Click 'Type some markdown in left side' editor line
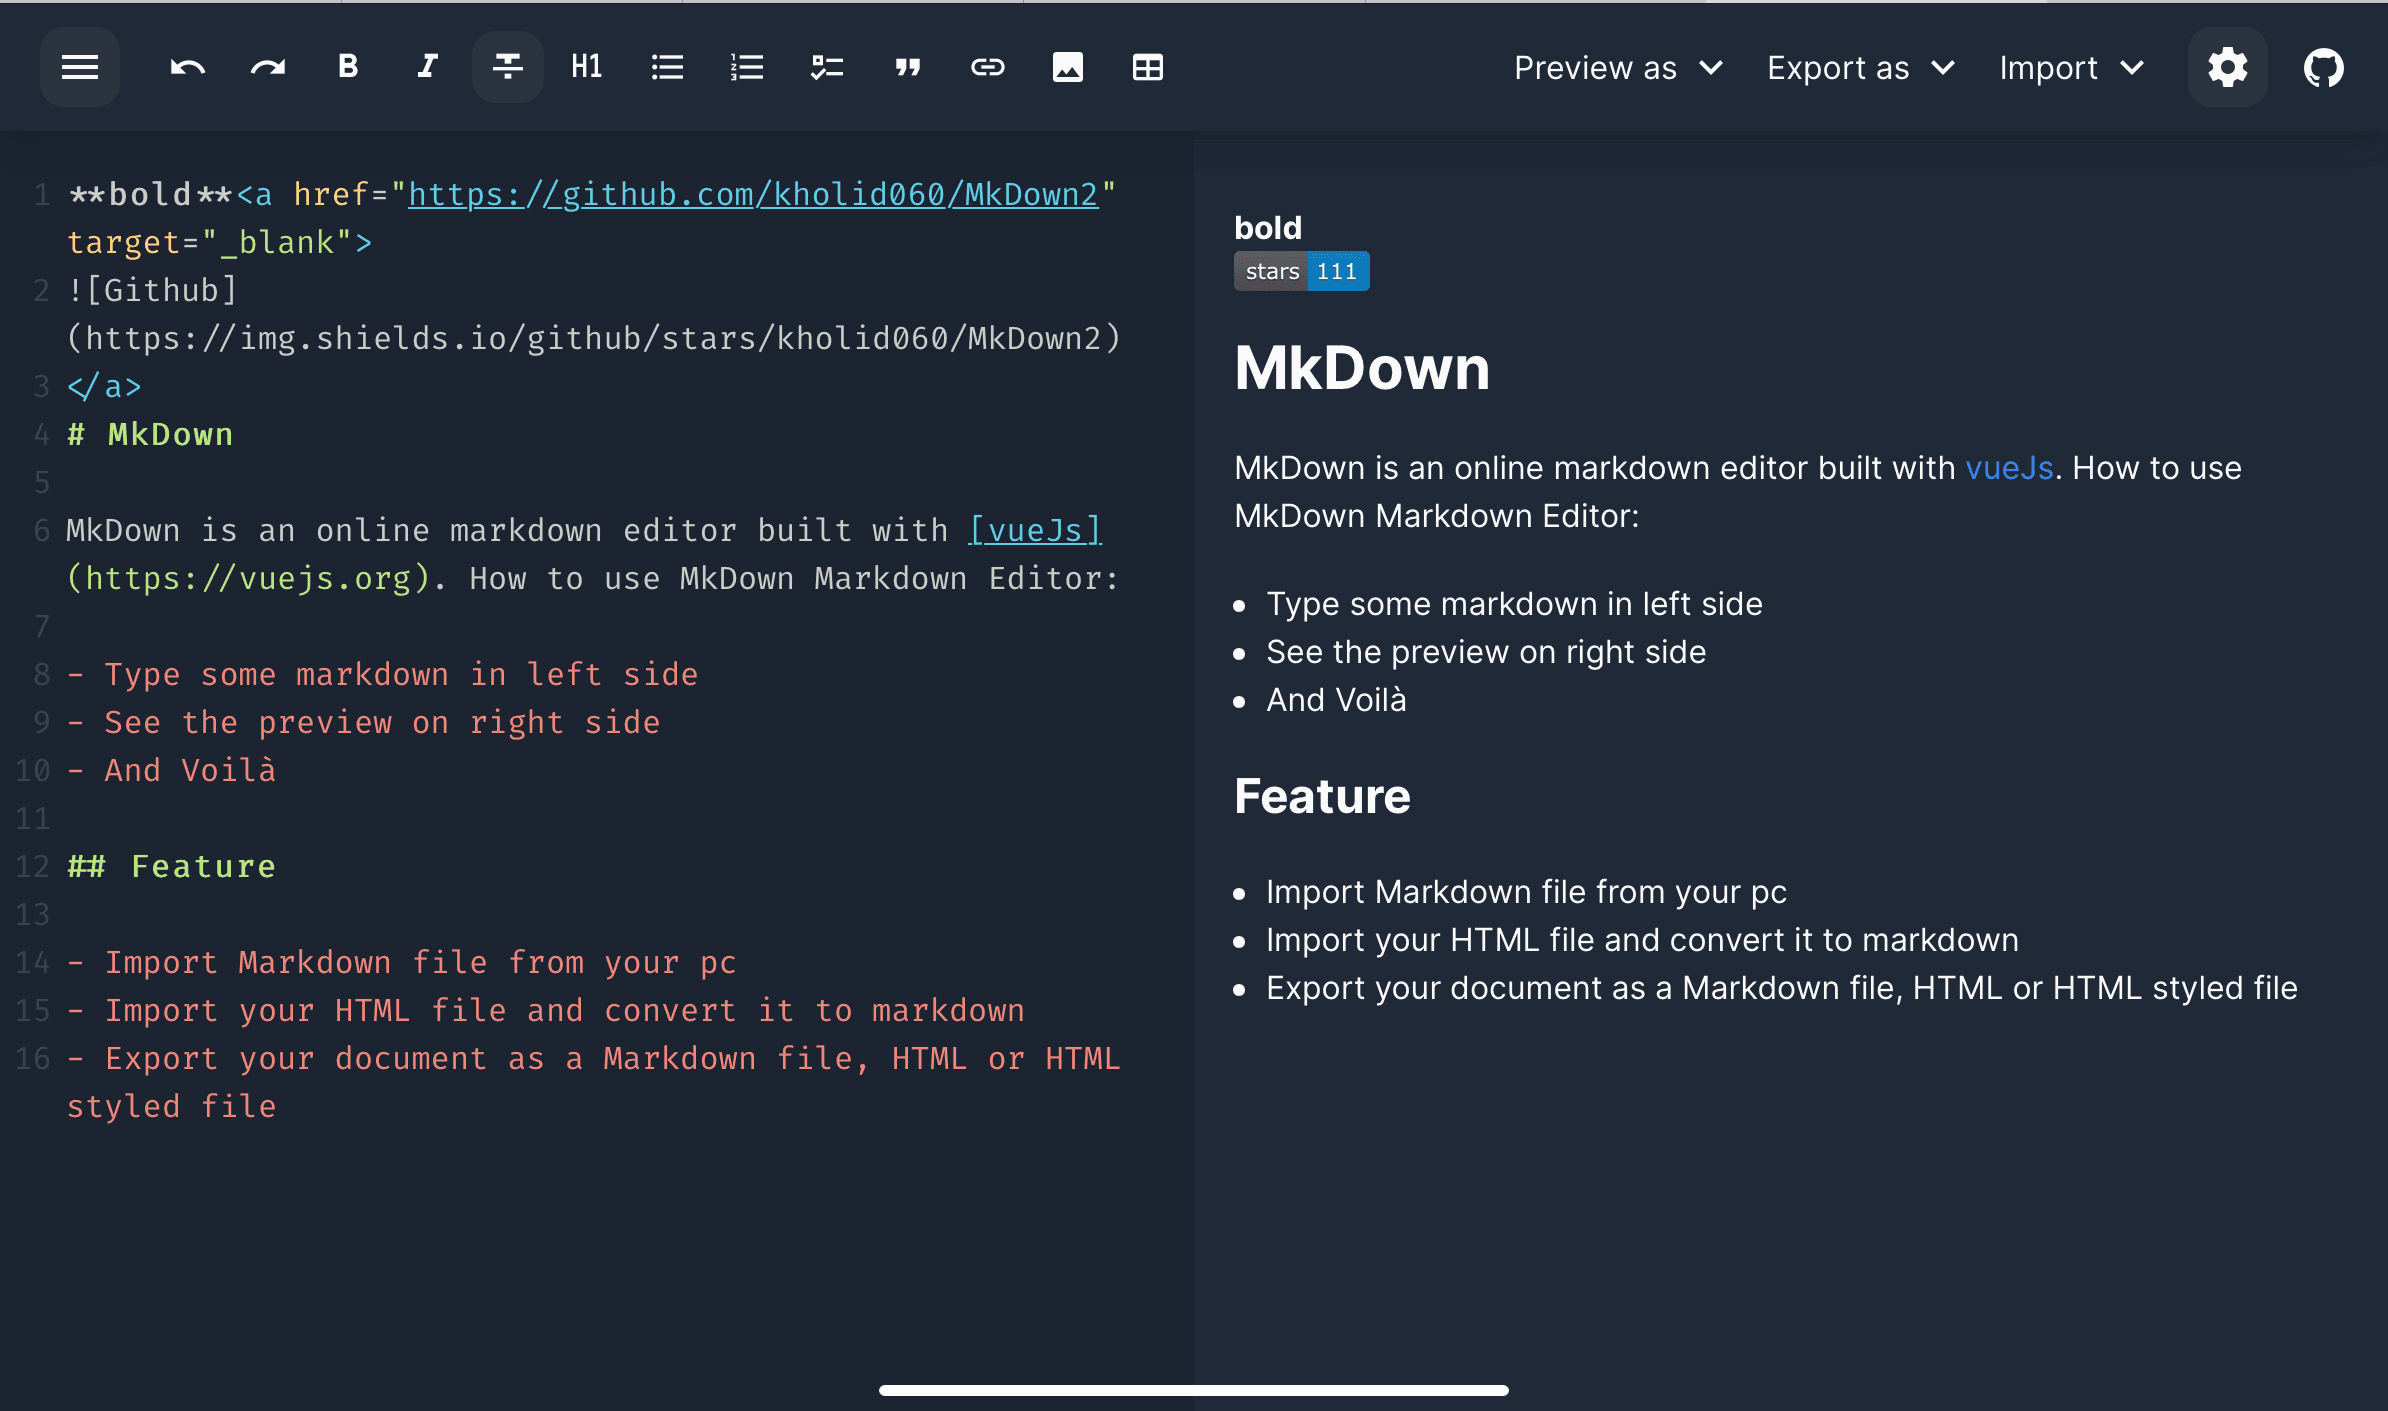The width and height of the screenshot is (2388, 1411). [382, 674]
